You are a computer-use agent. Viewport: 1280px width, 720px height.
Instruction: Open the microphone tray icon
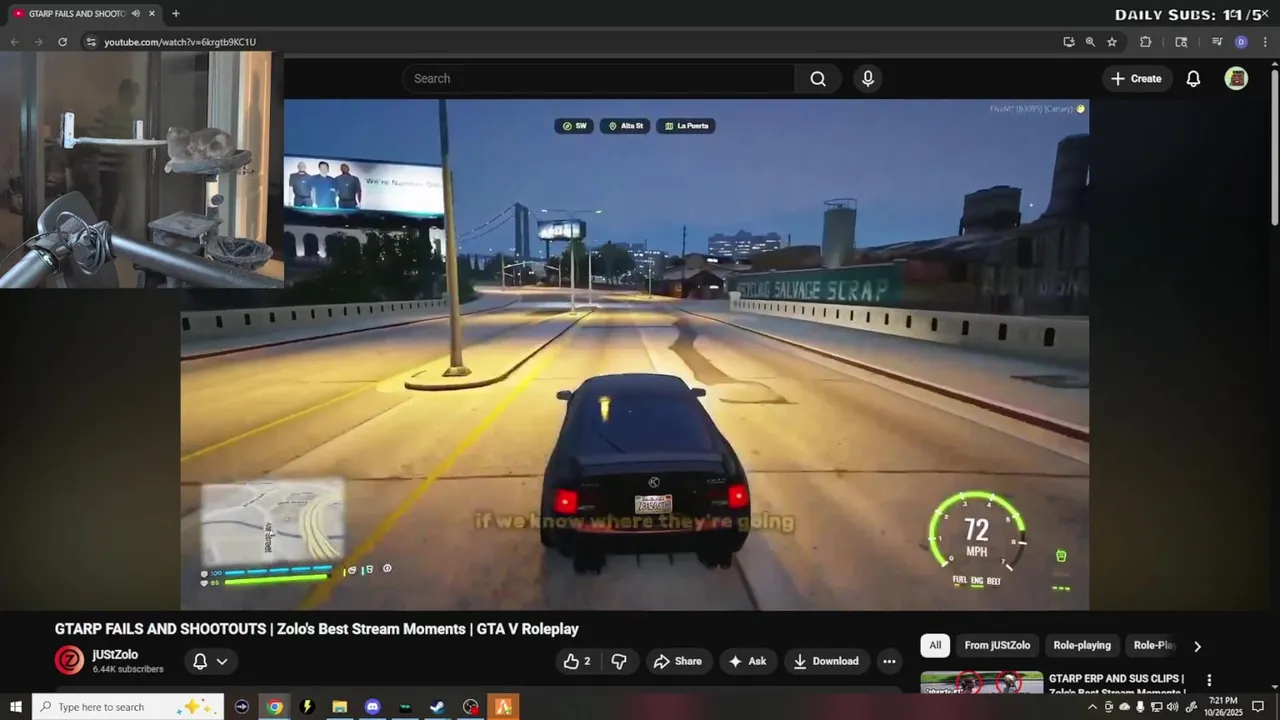coord(1140,707)
